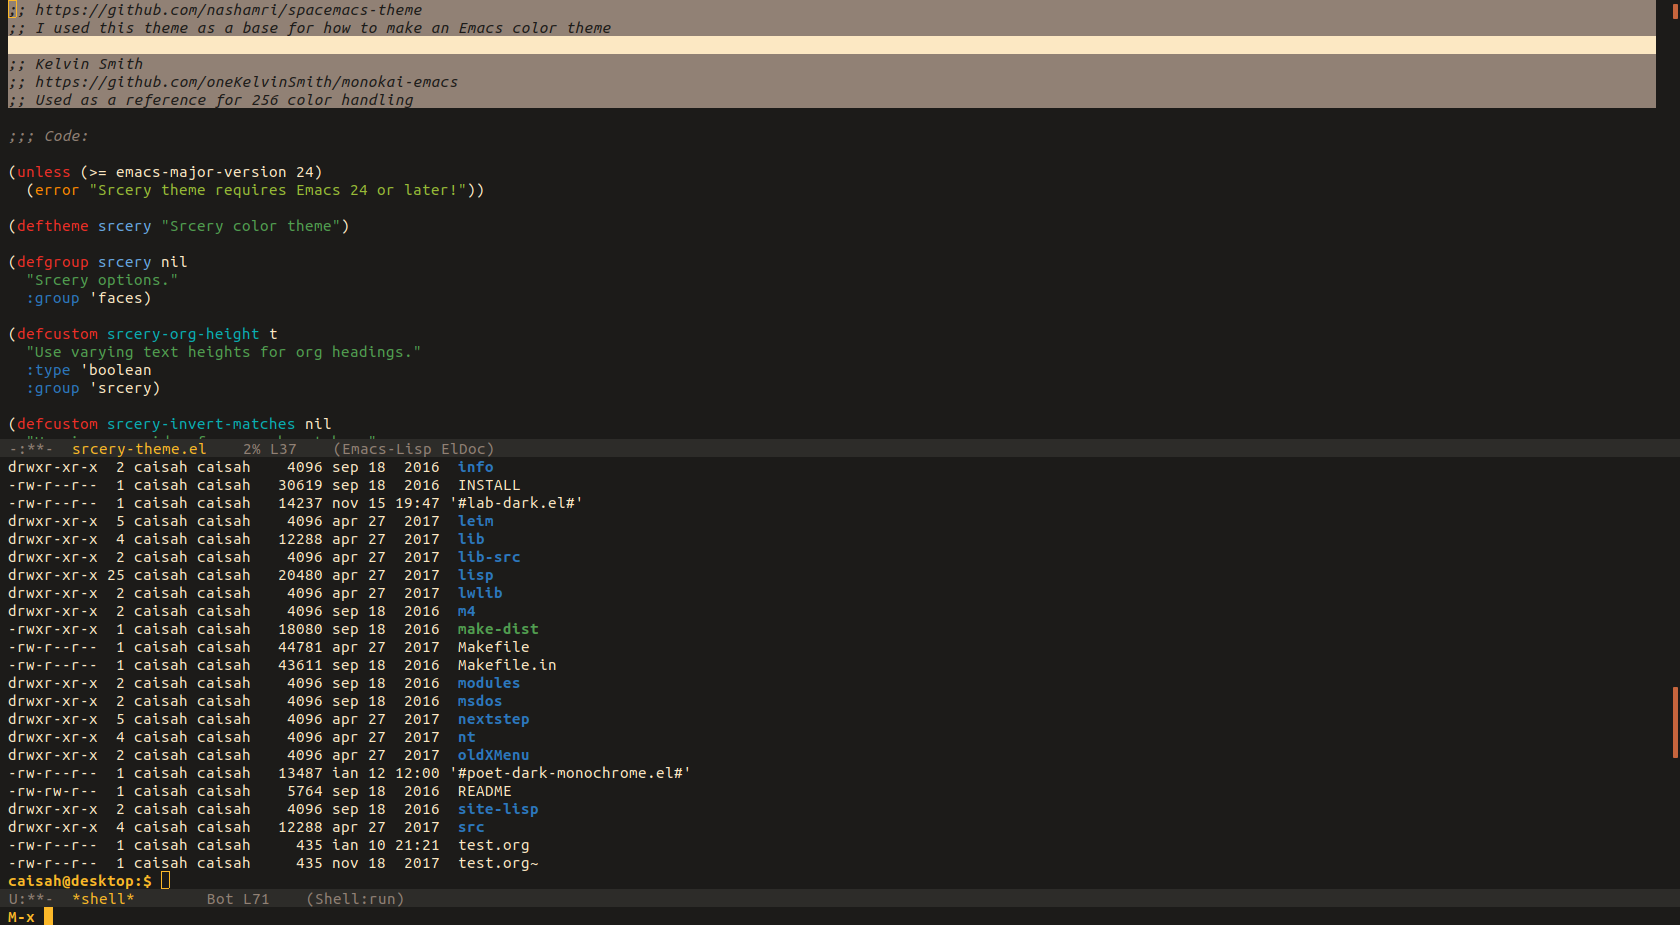The height and width of the screenshot is (925, 1680).
Task: Click the 'ian 12 12:00' timestamp
Action: click(x=386, y=773)
